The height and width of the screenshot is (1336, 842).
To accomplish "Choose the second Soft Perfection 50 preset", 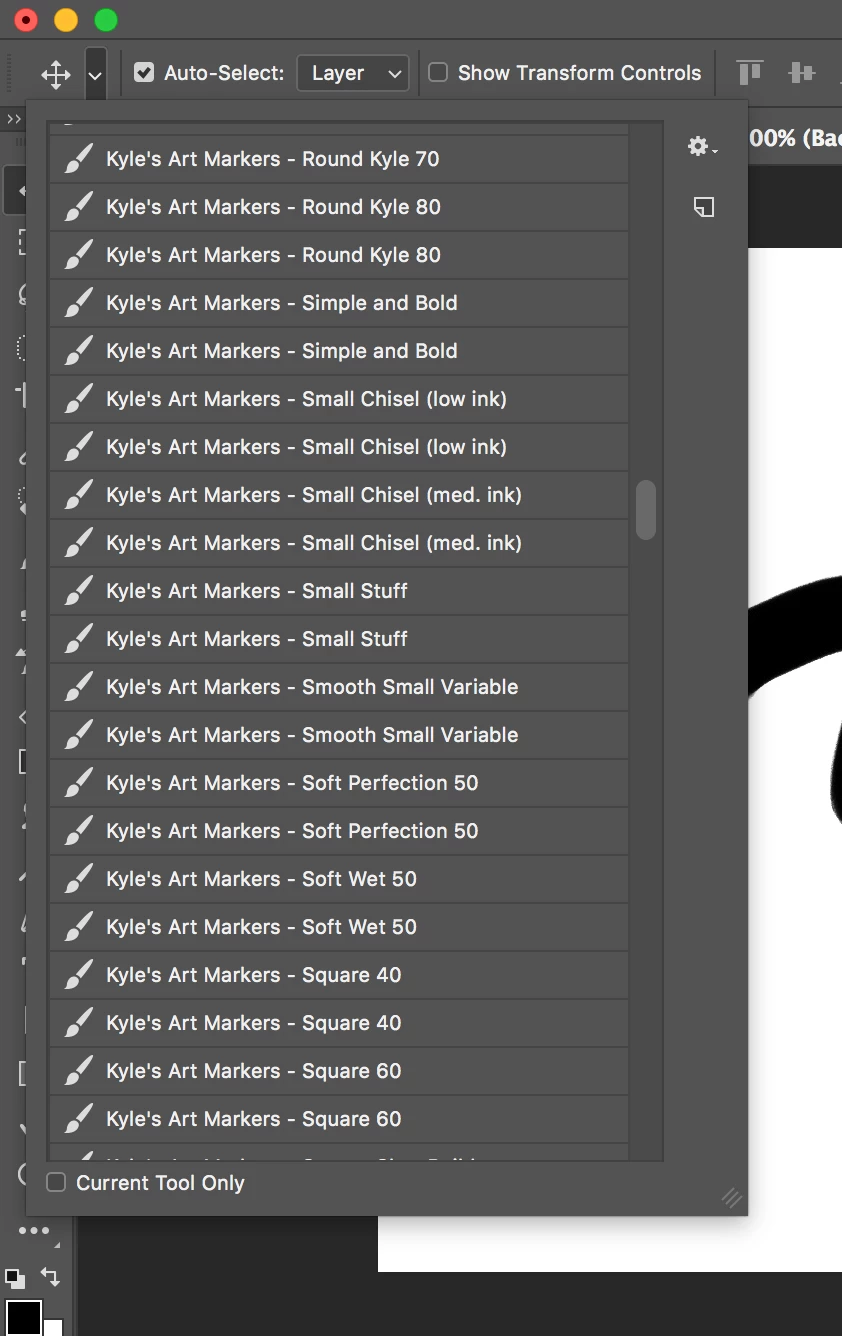I will coord(339,831).
